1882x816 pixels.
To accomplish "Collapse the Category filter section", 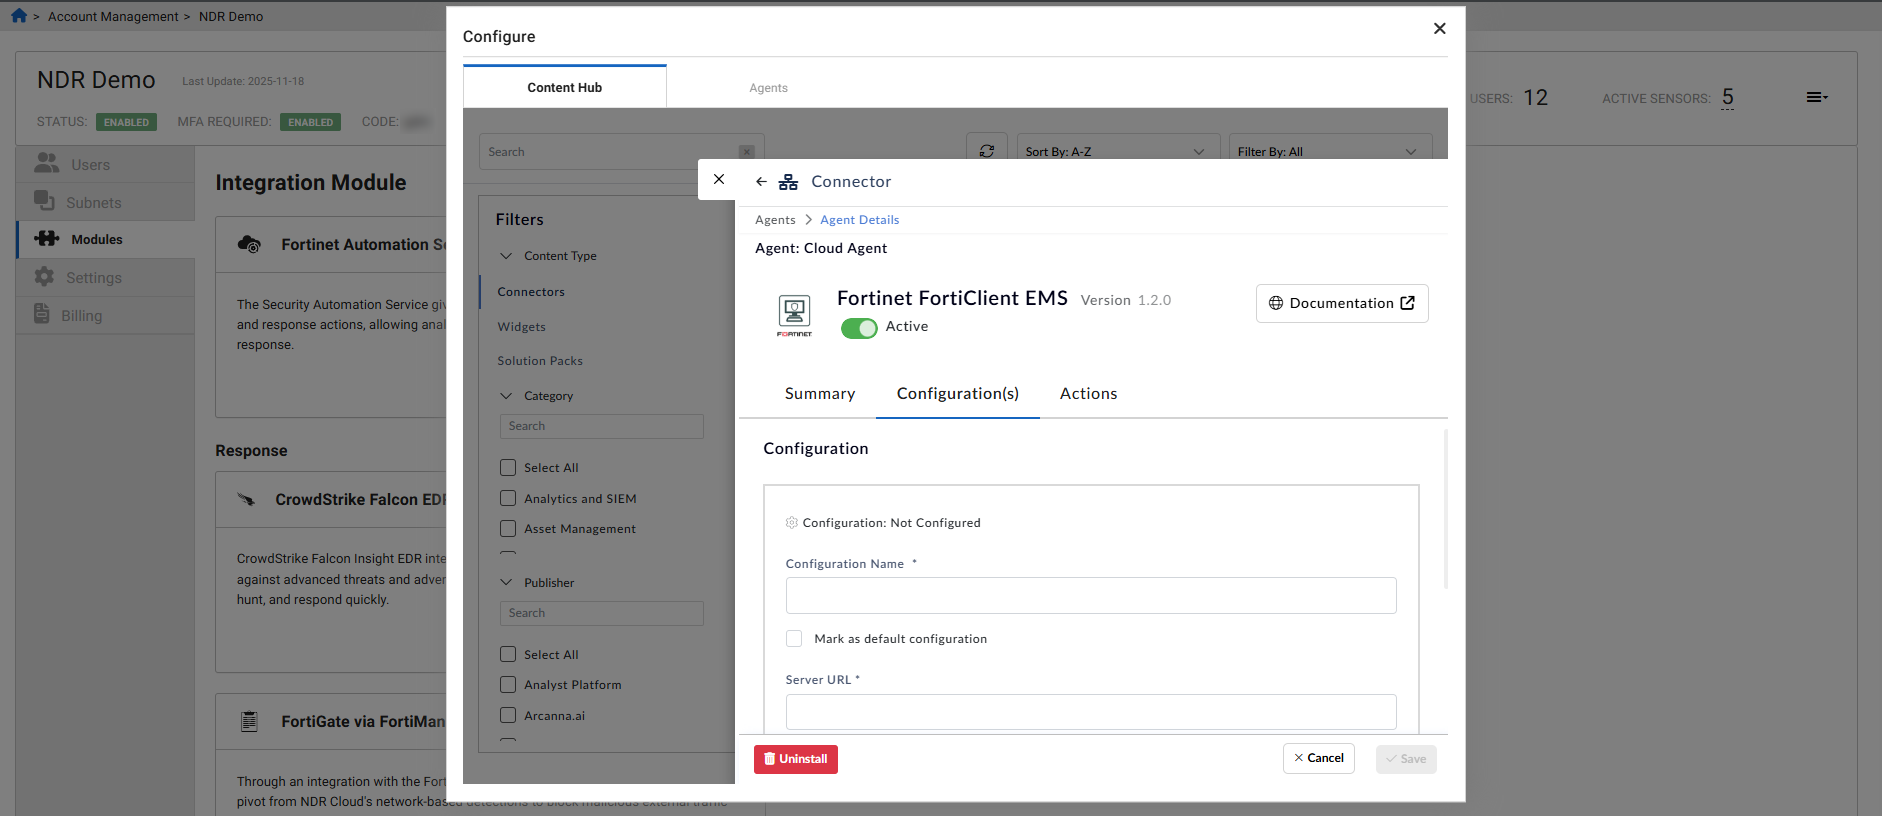I will pyautogui.click(x=506, y=396).
